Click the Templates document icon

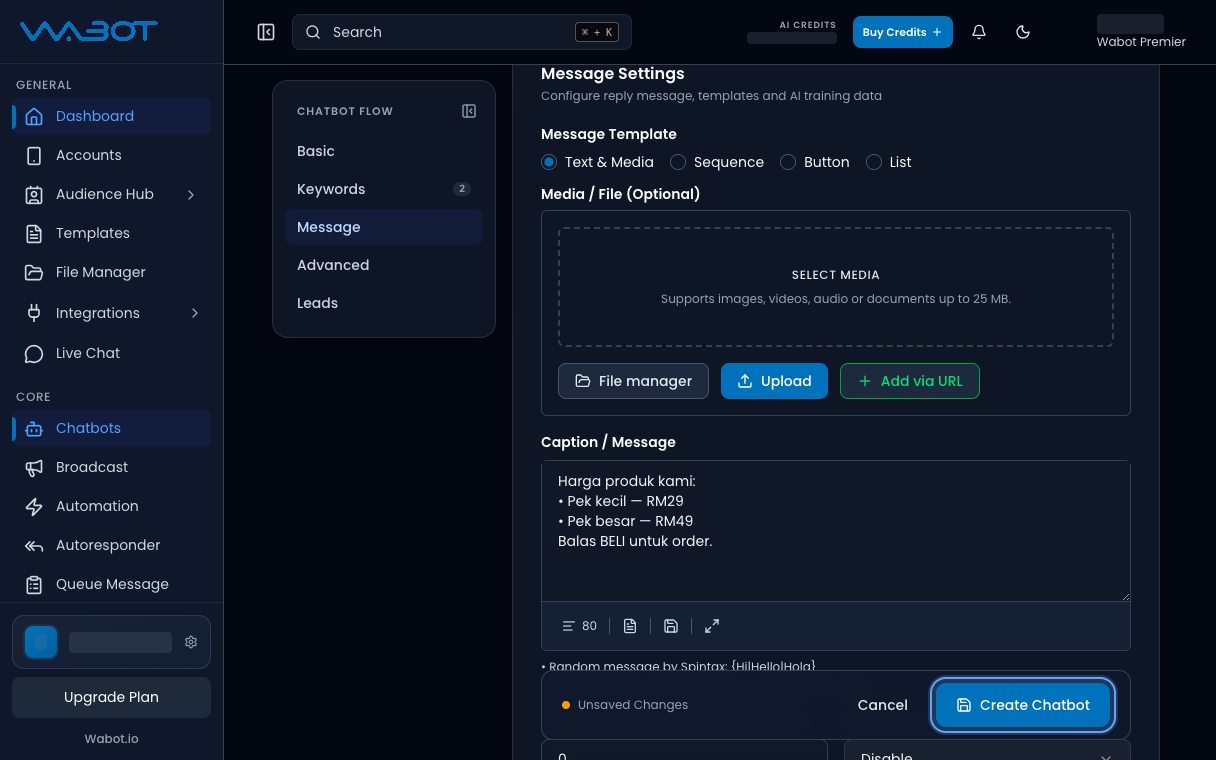point(34,233)
